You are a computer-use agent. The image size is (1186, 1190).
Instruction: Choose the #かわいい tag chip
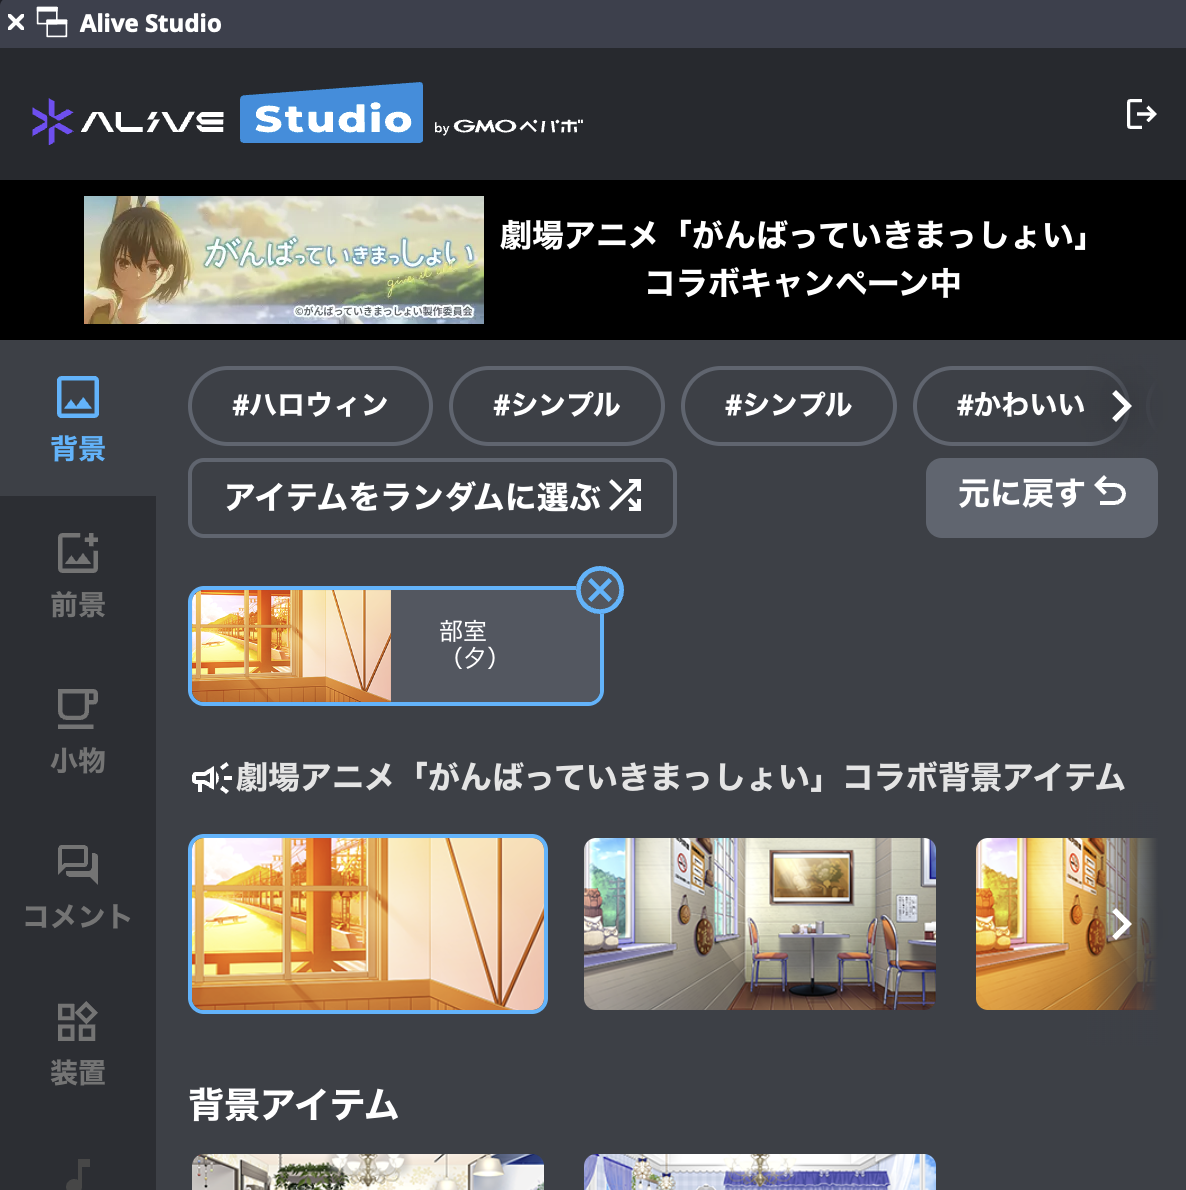[x=1021, y=405]
